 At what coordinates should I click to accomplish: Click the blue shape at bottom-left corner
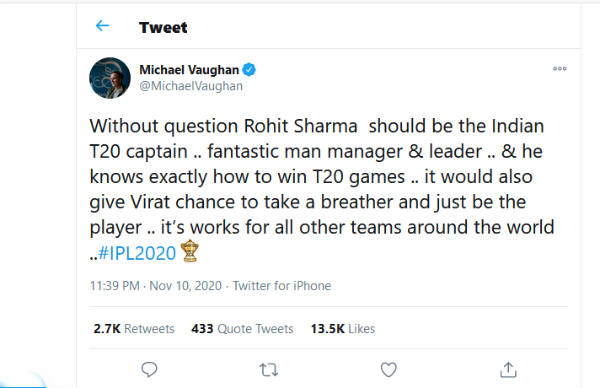pos(23,380)
